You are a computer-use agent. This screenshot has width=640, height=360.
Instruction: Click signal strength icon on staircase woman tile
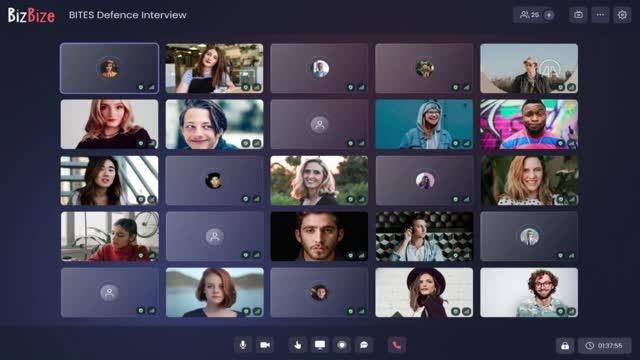(x=151, y=199)
